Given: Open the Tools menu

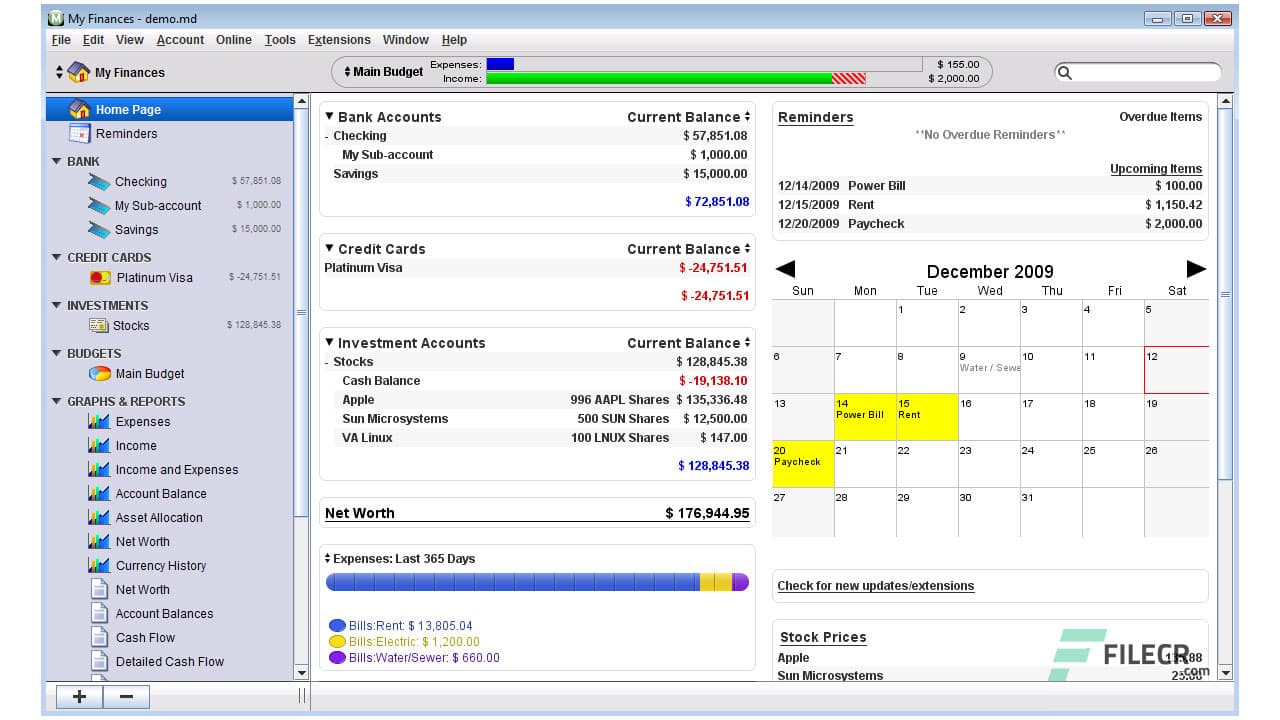Looking at the screenshot, I should click(280, 40).
